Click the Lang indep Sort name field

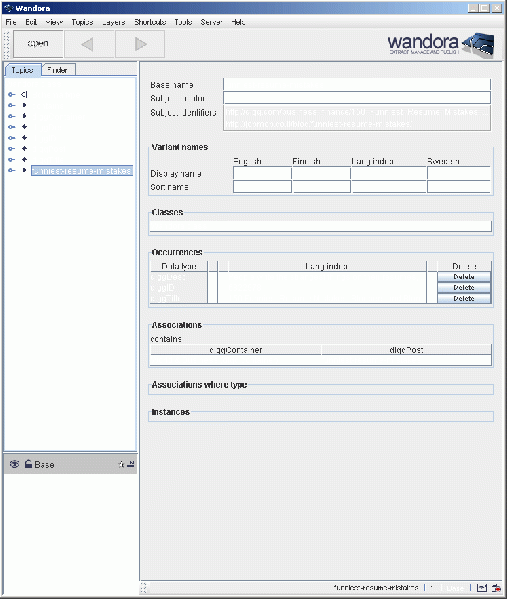389,187
